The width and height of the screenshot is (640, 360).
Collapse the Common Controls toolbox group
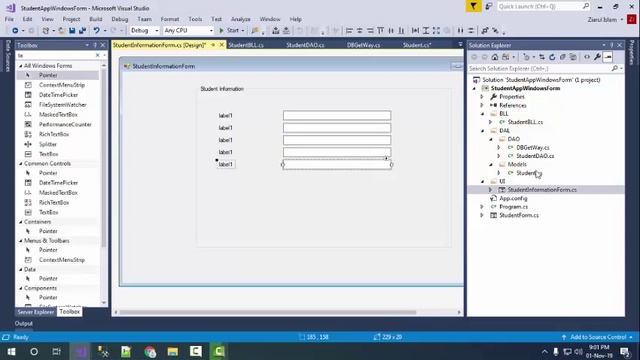(21, 163)
